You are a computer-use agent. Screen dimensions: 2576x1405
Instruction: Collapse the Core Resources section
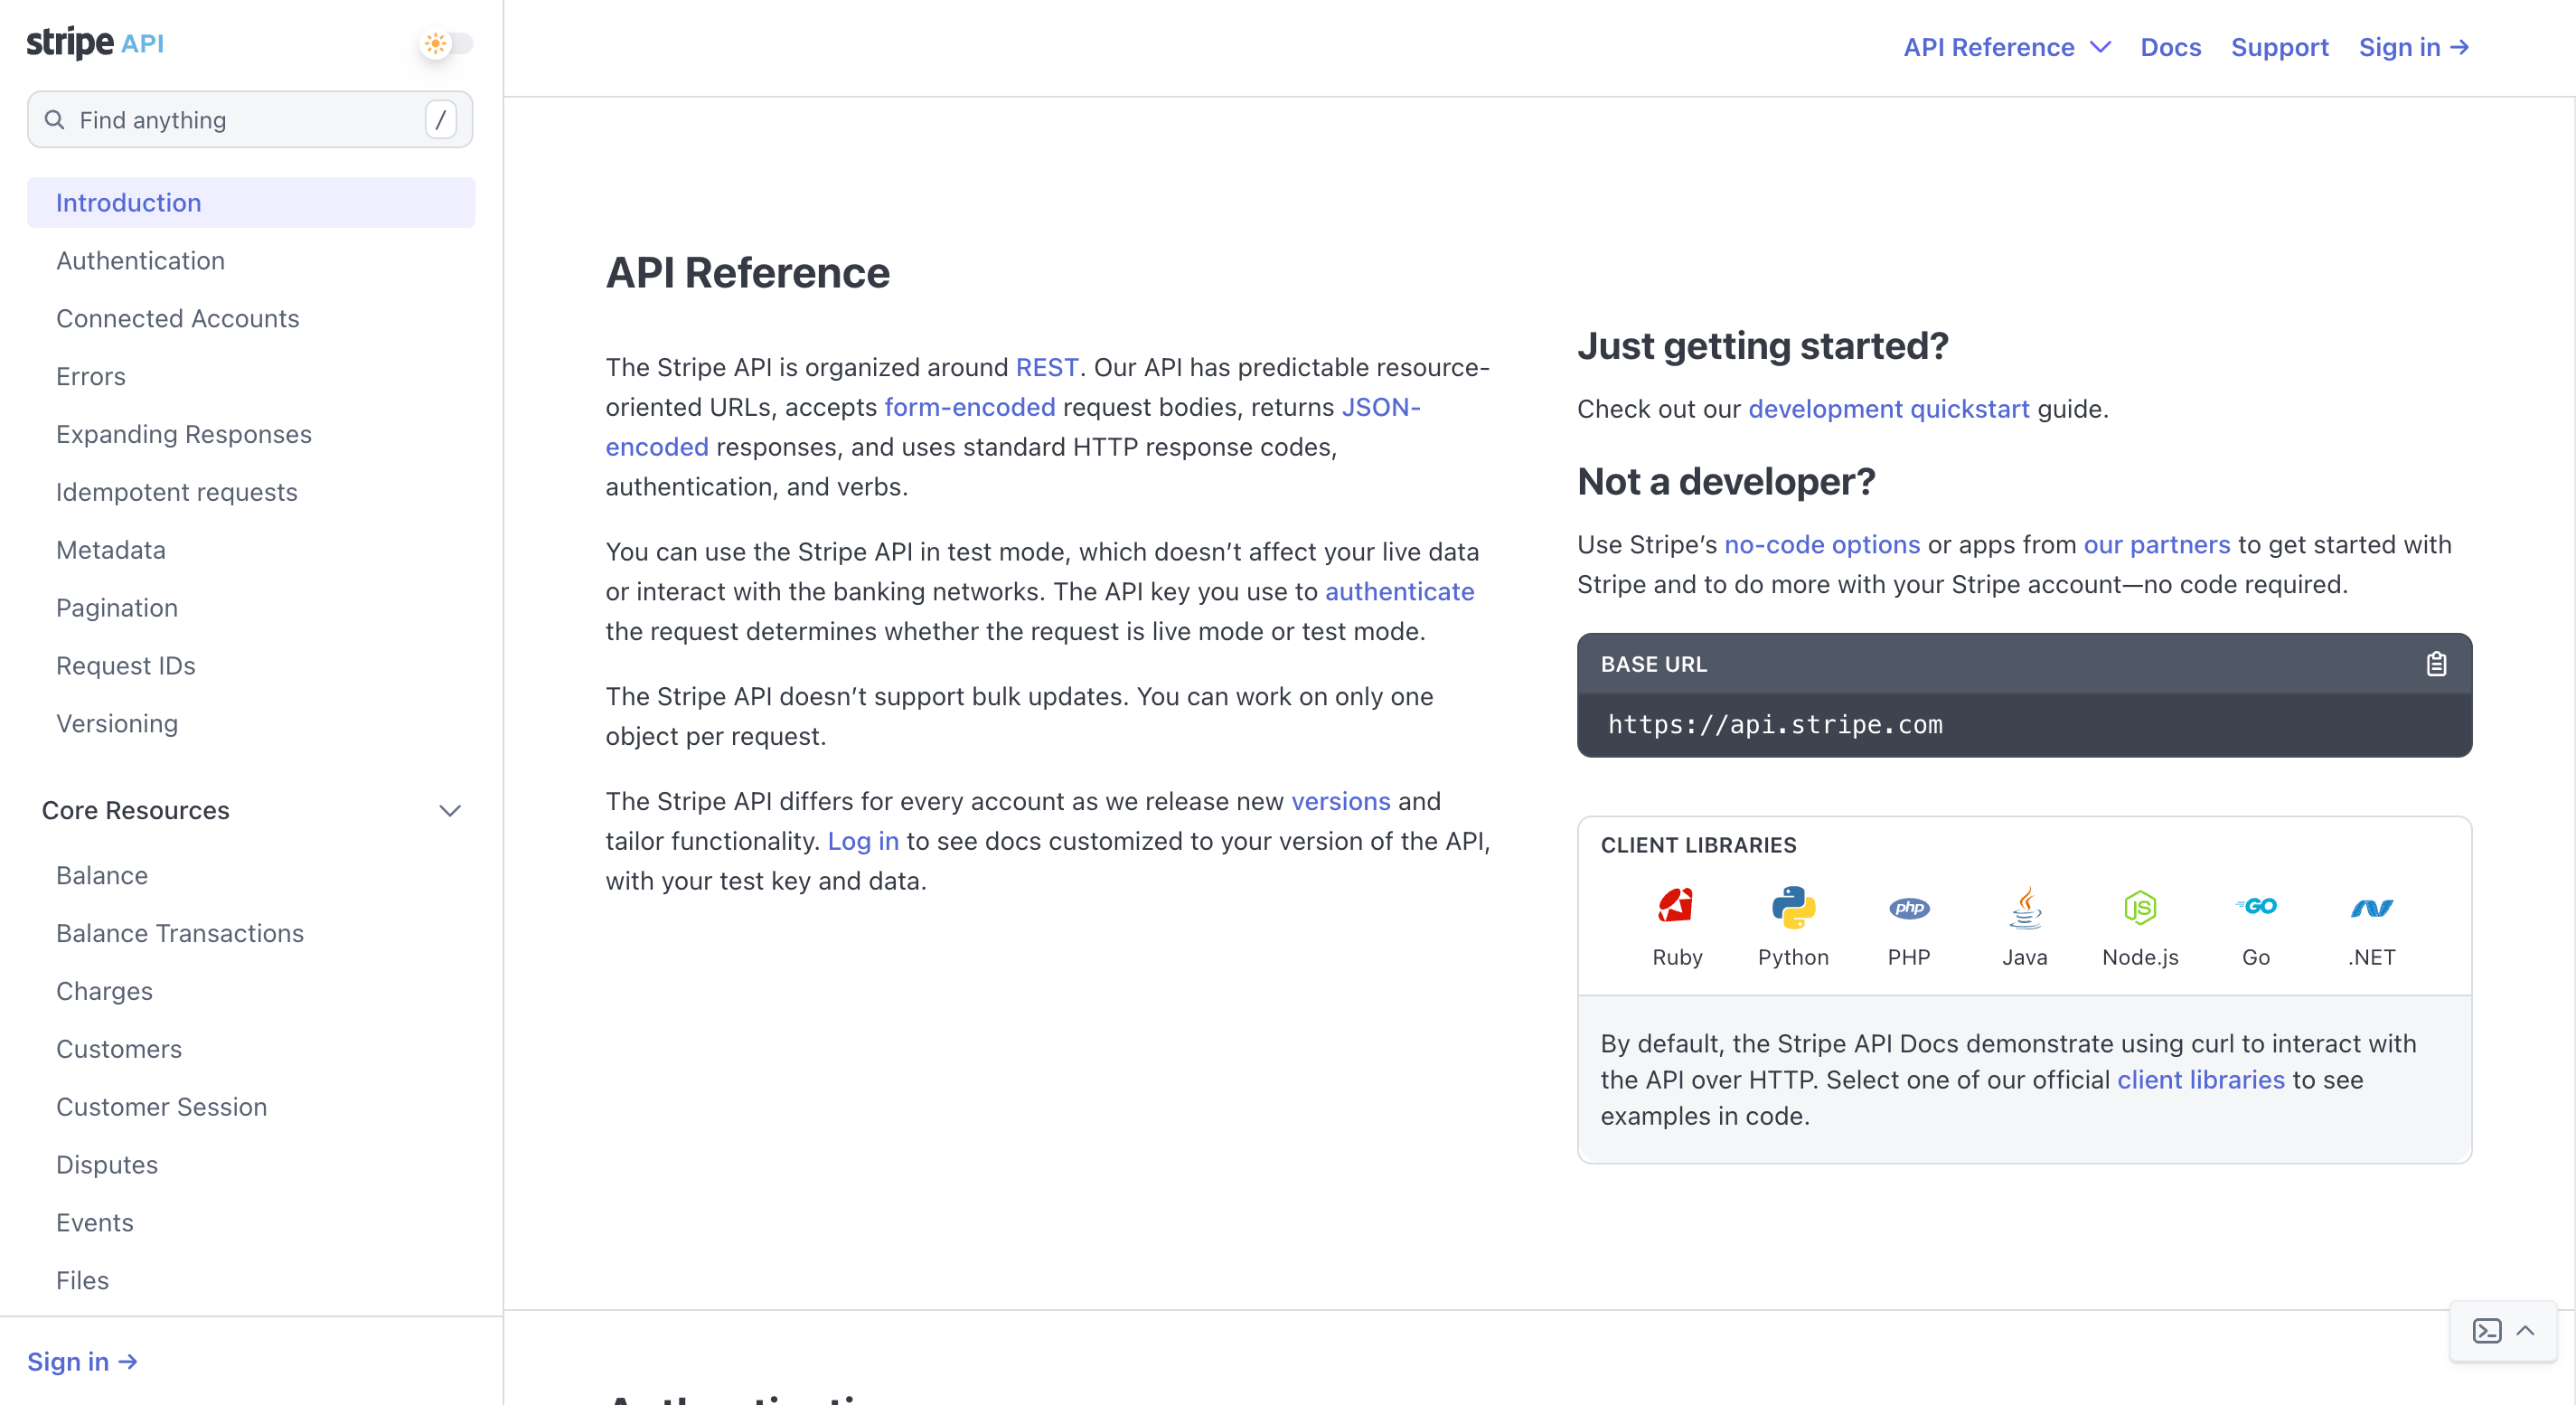click(x=450, y=811)
